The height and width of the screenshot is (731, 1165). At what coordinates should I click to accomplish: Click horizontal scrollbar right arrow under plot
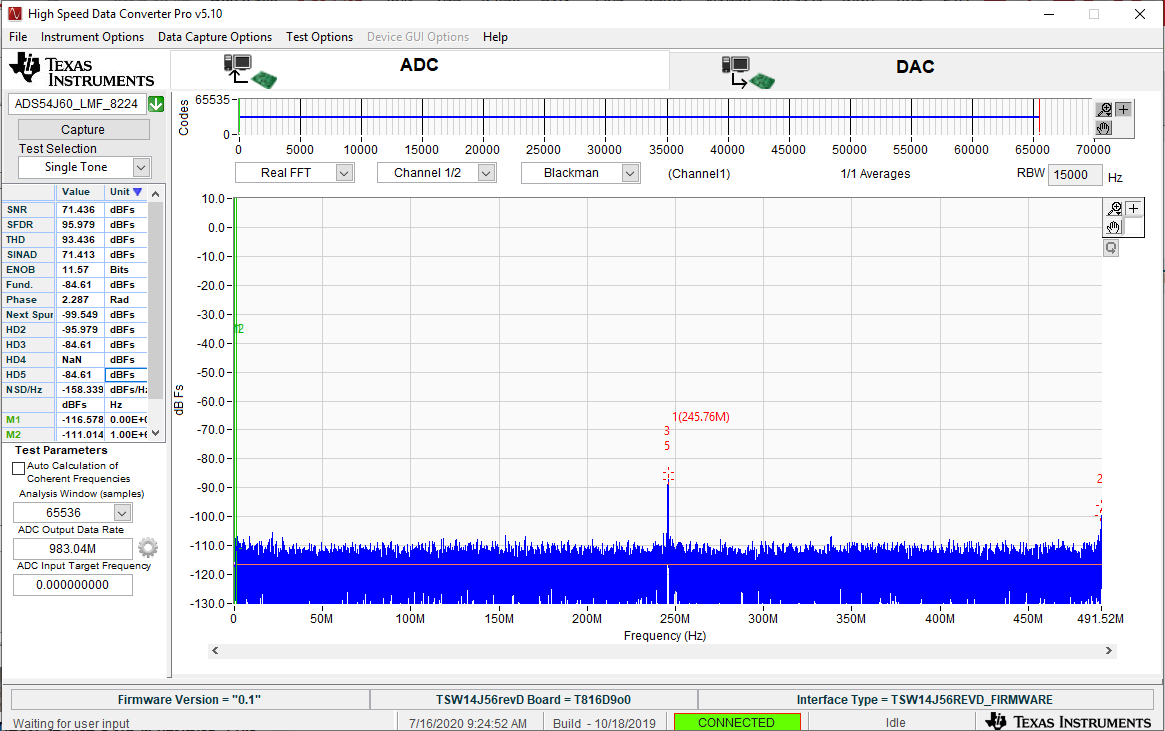1109,651
